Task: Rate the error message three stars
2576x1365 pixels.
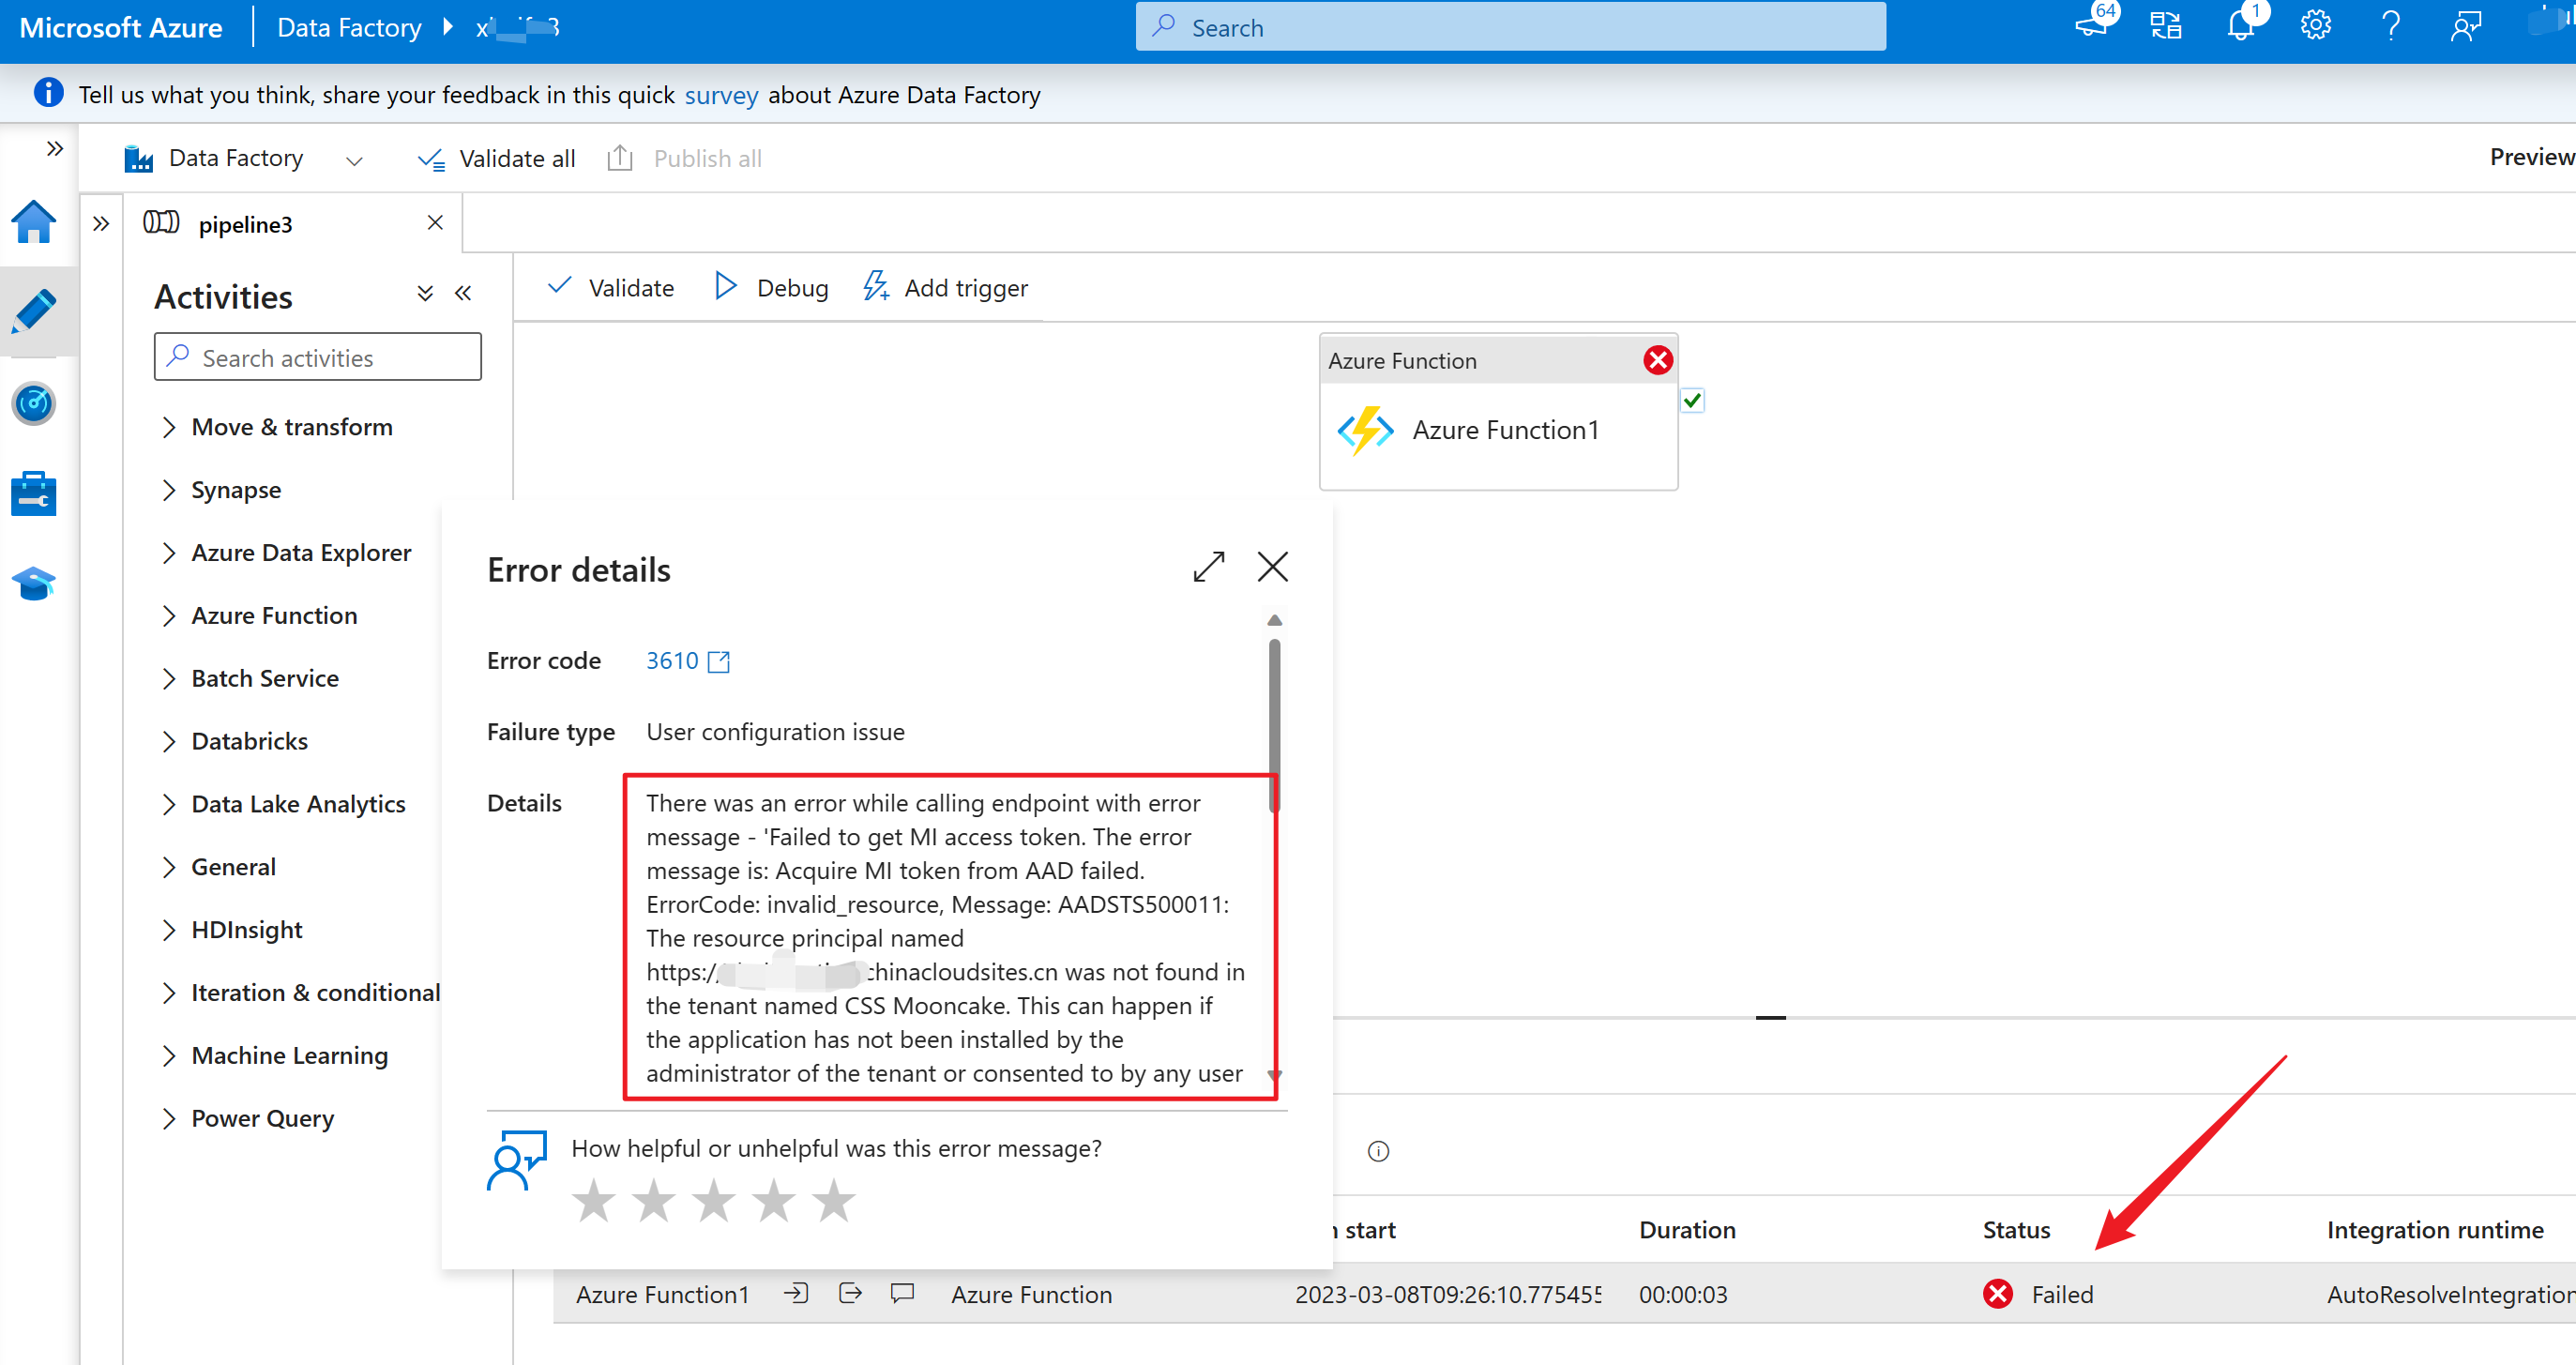Action: 713,1200
